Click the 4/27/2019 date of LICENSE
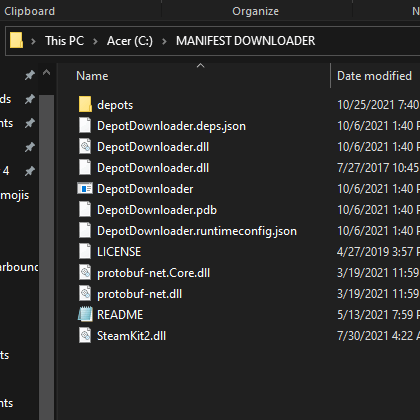 378,252
